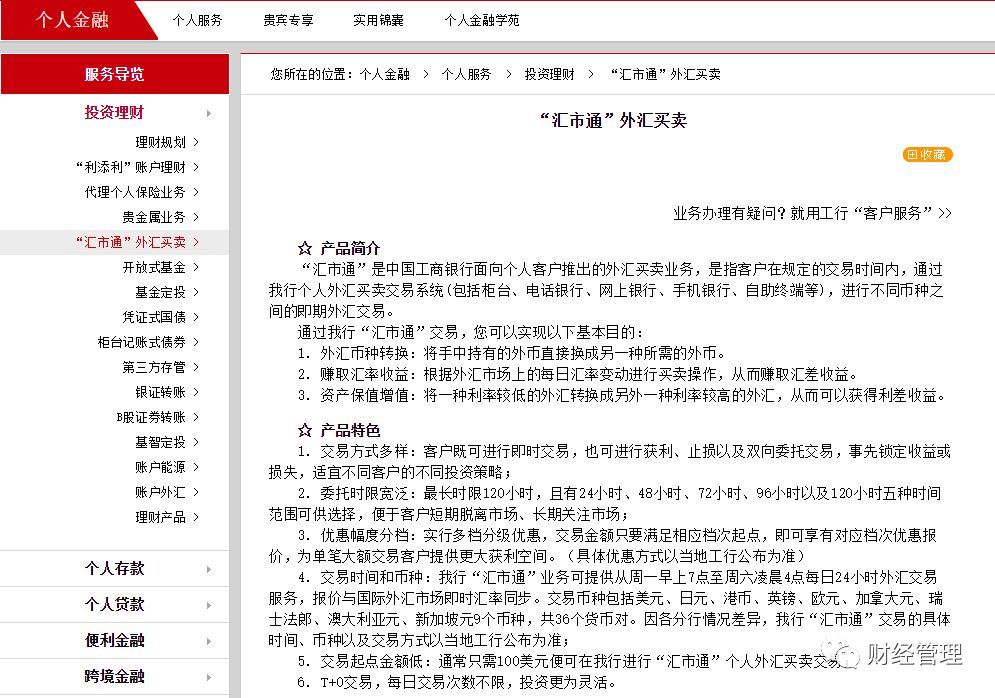Expand the 便利金融 section arrow

point(209,642)
